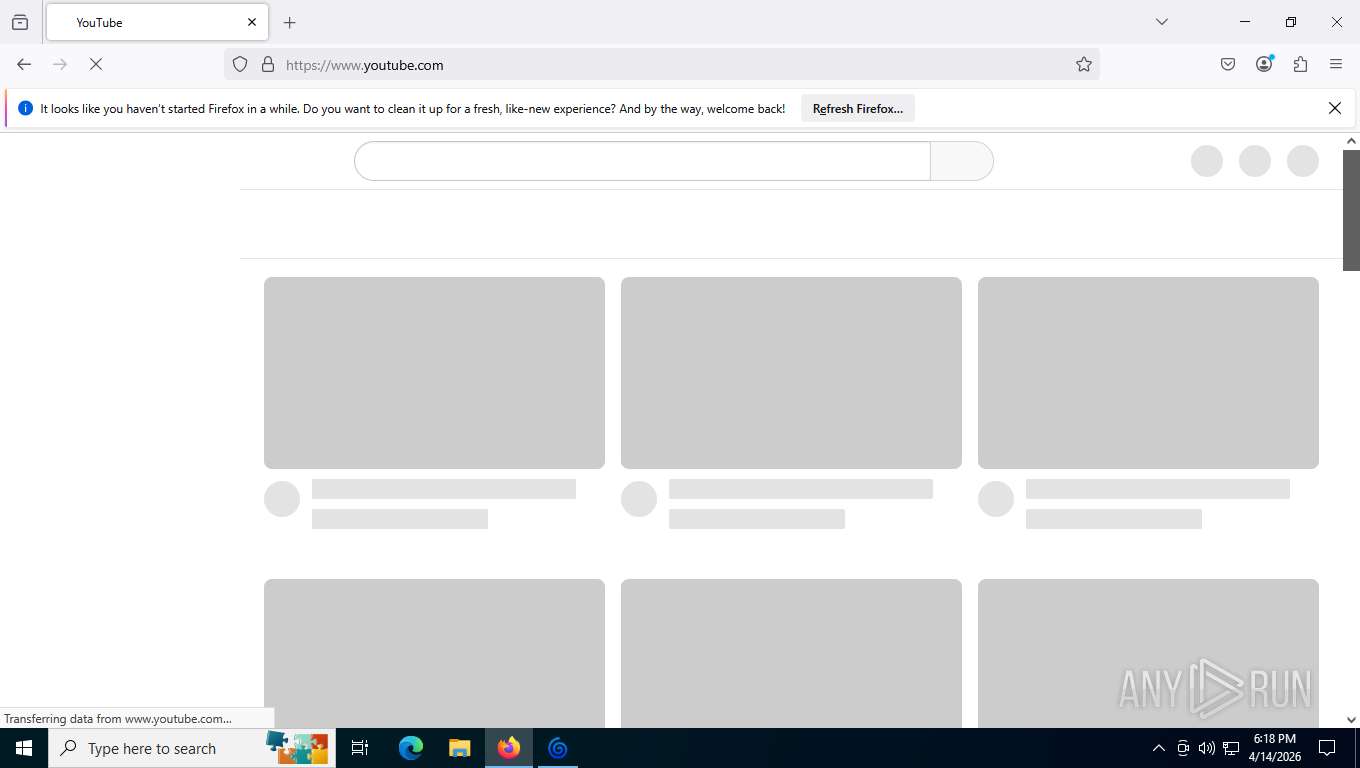Screen dimensions: 1360x768
Task: Open tracking protection shield icon
Action: [x=240, y=64]
